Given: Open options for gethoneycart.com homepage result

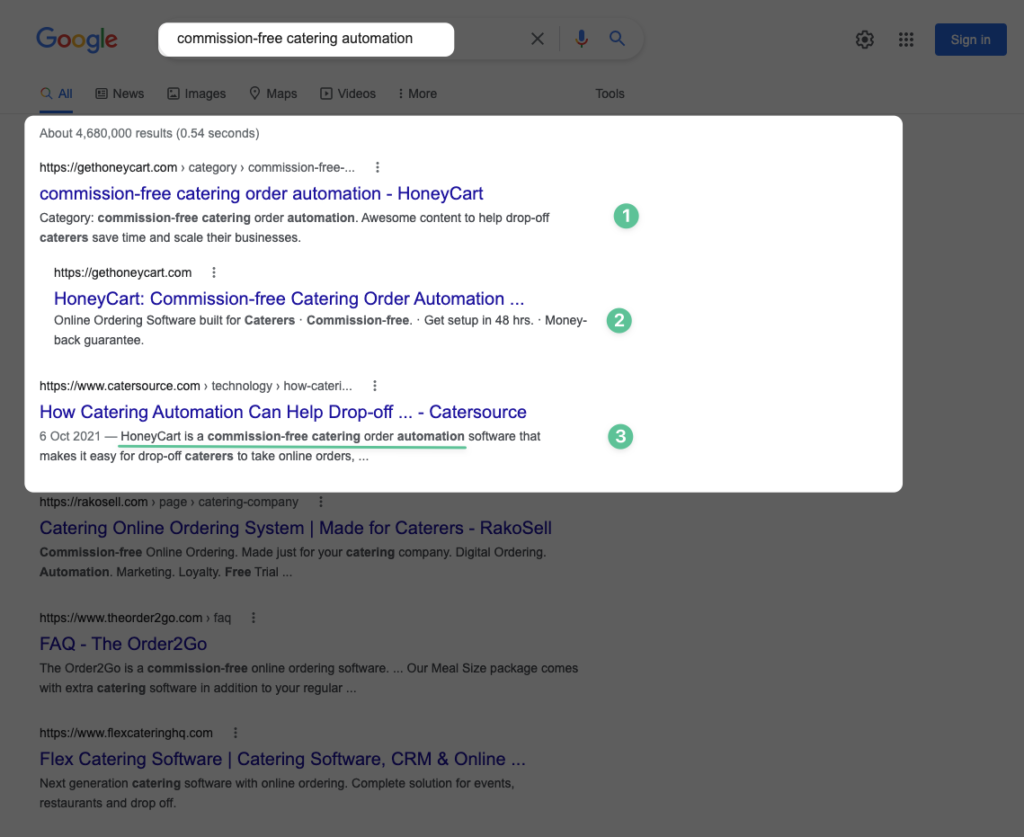Looking at the screenshot, I should click(x=214, y=272).
